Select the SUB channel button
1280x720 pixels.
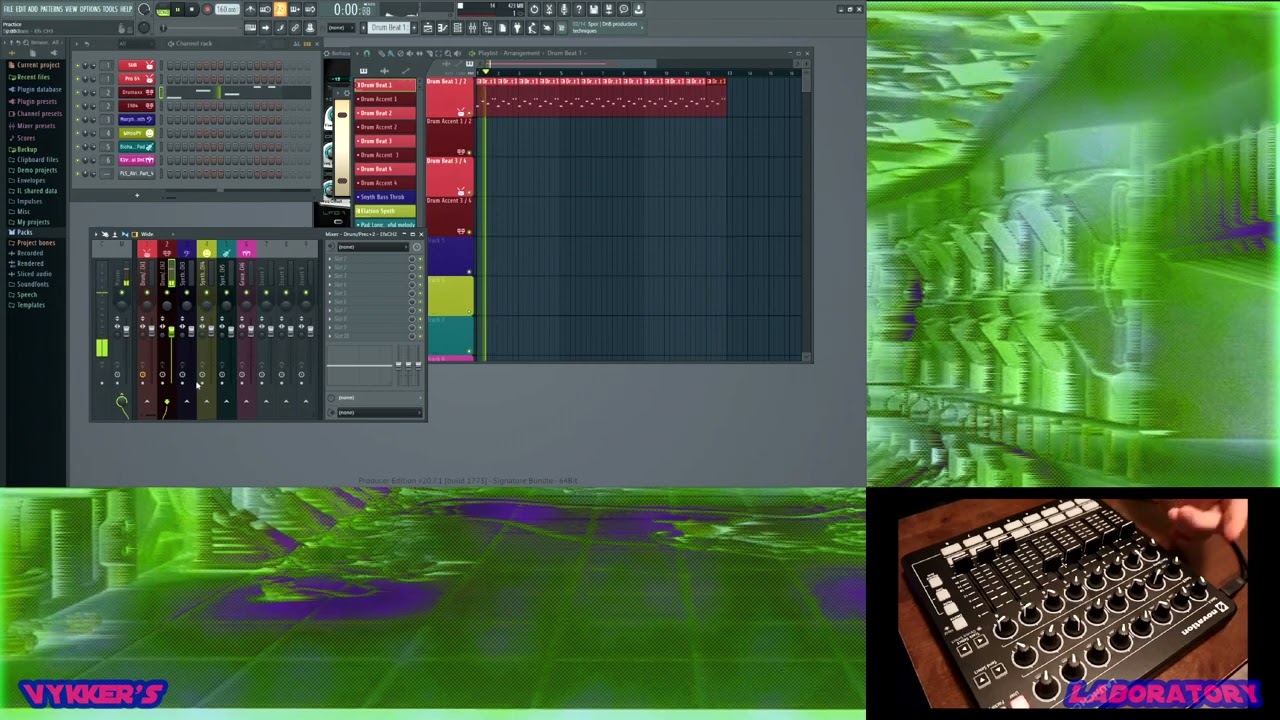coord(137,65)
